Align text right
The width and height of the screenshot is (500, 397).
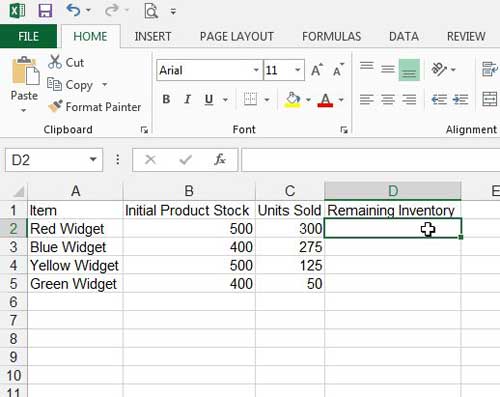tap(409, 99)
